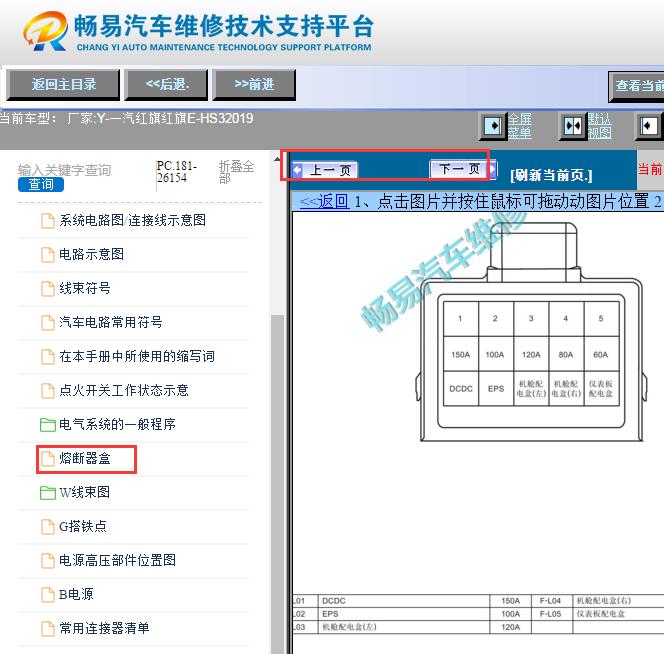The height and width of the screenshot is (654, 664).
Task: Click the 返回主目录 button
Action: 64,85
